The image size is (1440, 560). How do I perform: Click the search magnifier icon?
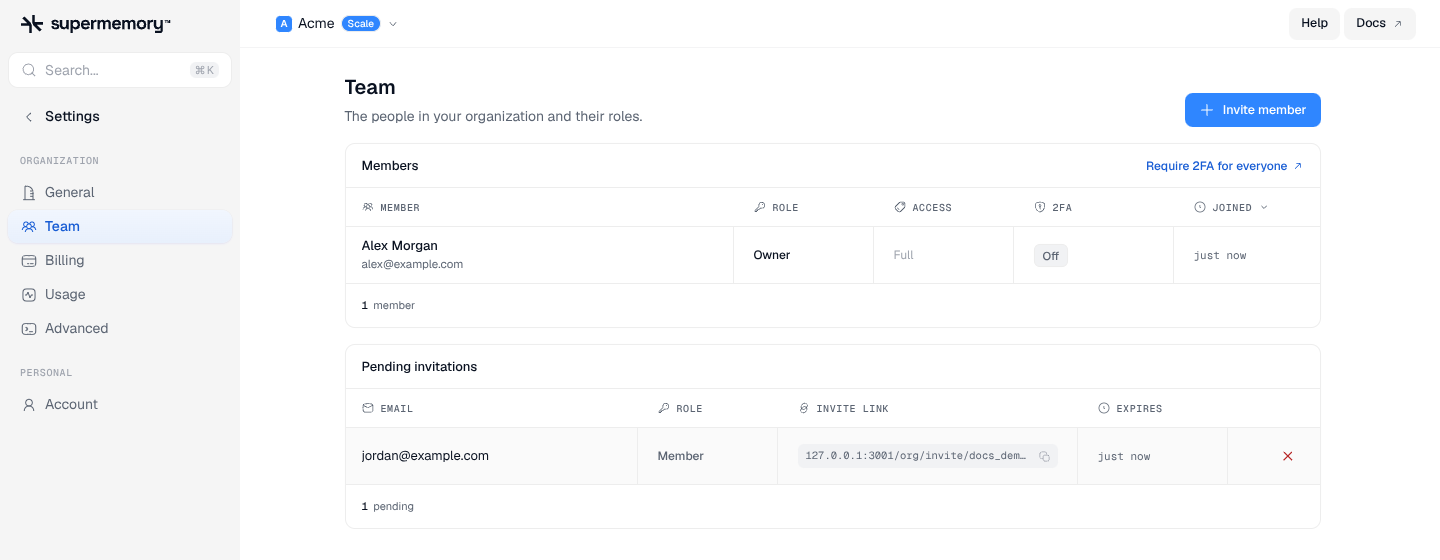[x=29, y=70]
